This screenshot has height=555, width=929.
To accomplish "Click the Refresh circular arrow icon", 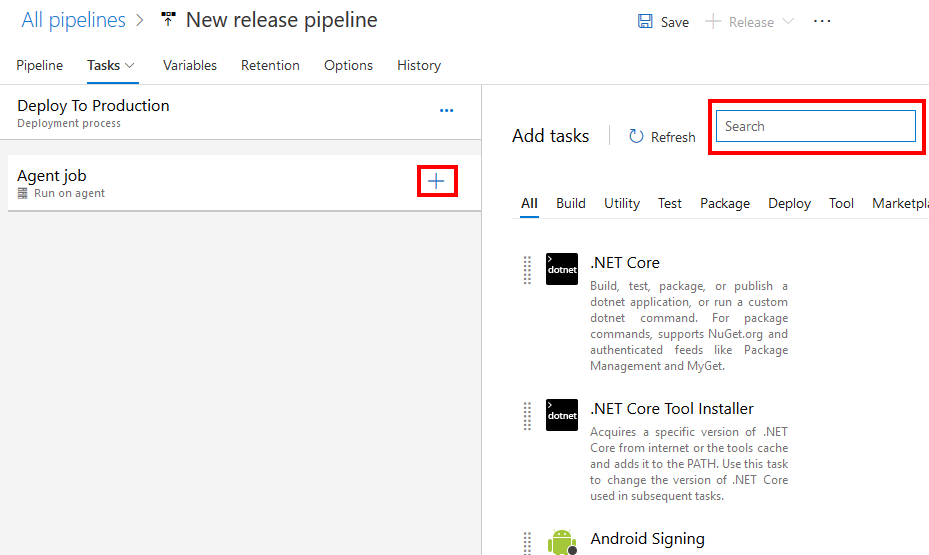I will pyautogui.click(x=636, y=136).
